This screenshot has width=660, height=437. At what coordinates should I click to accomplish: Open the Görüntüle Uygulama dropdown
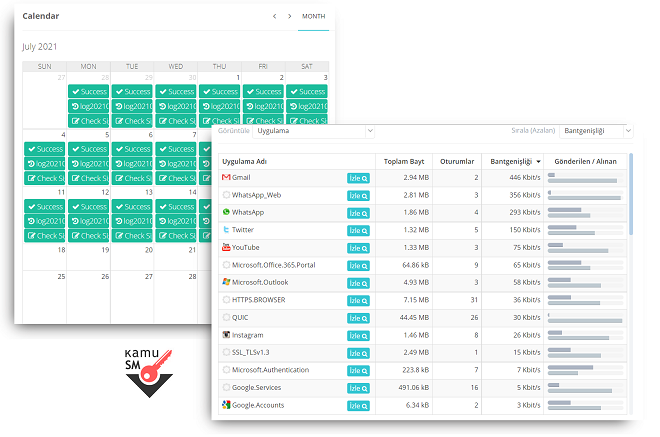(313, 130)
